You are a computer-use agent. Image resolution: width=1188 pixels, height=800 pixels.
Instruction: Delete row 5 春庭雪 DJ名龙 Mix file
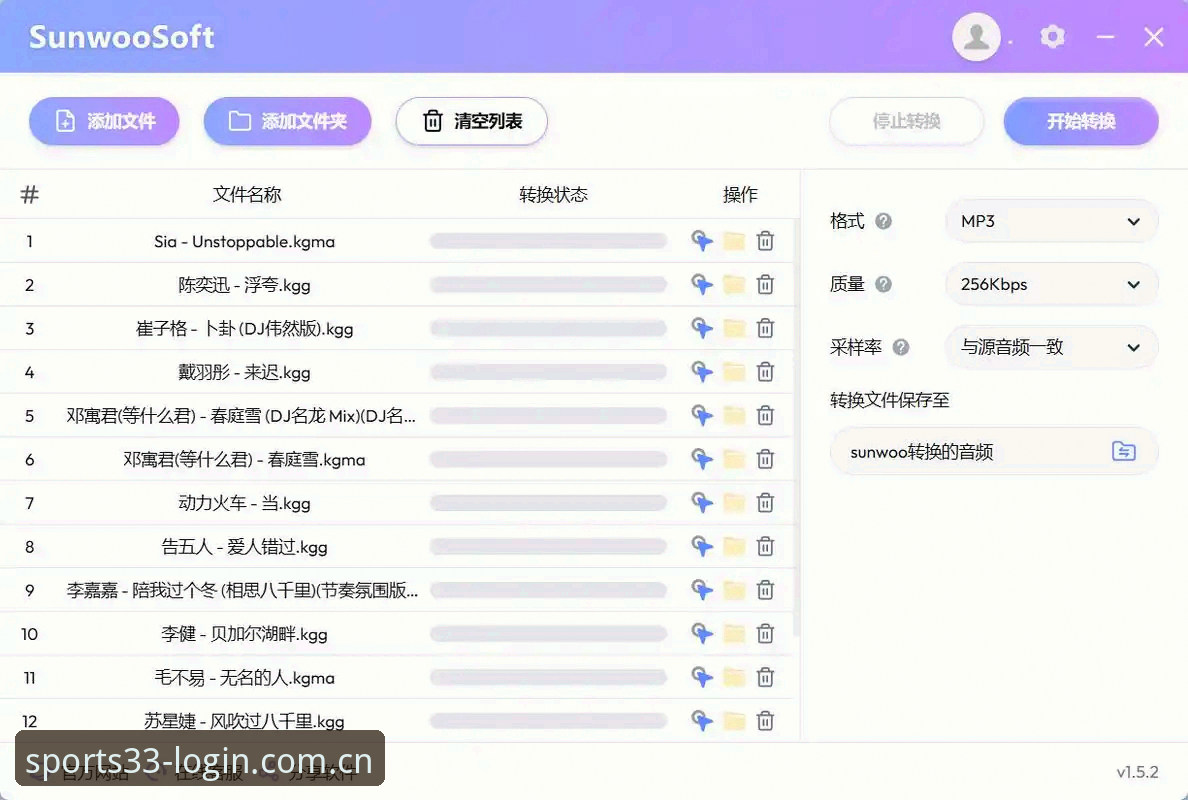click(765, 415)
